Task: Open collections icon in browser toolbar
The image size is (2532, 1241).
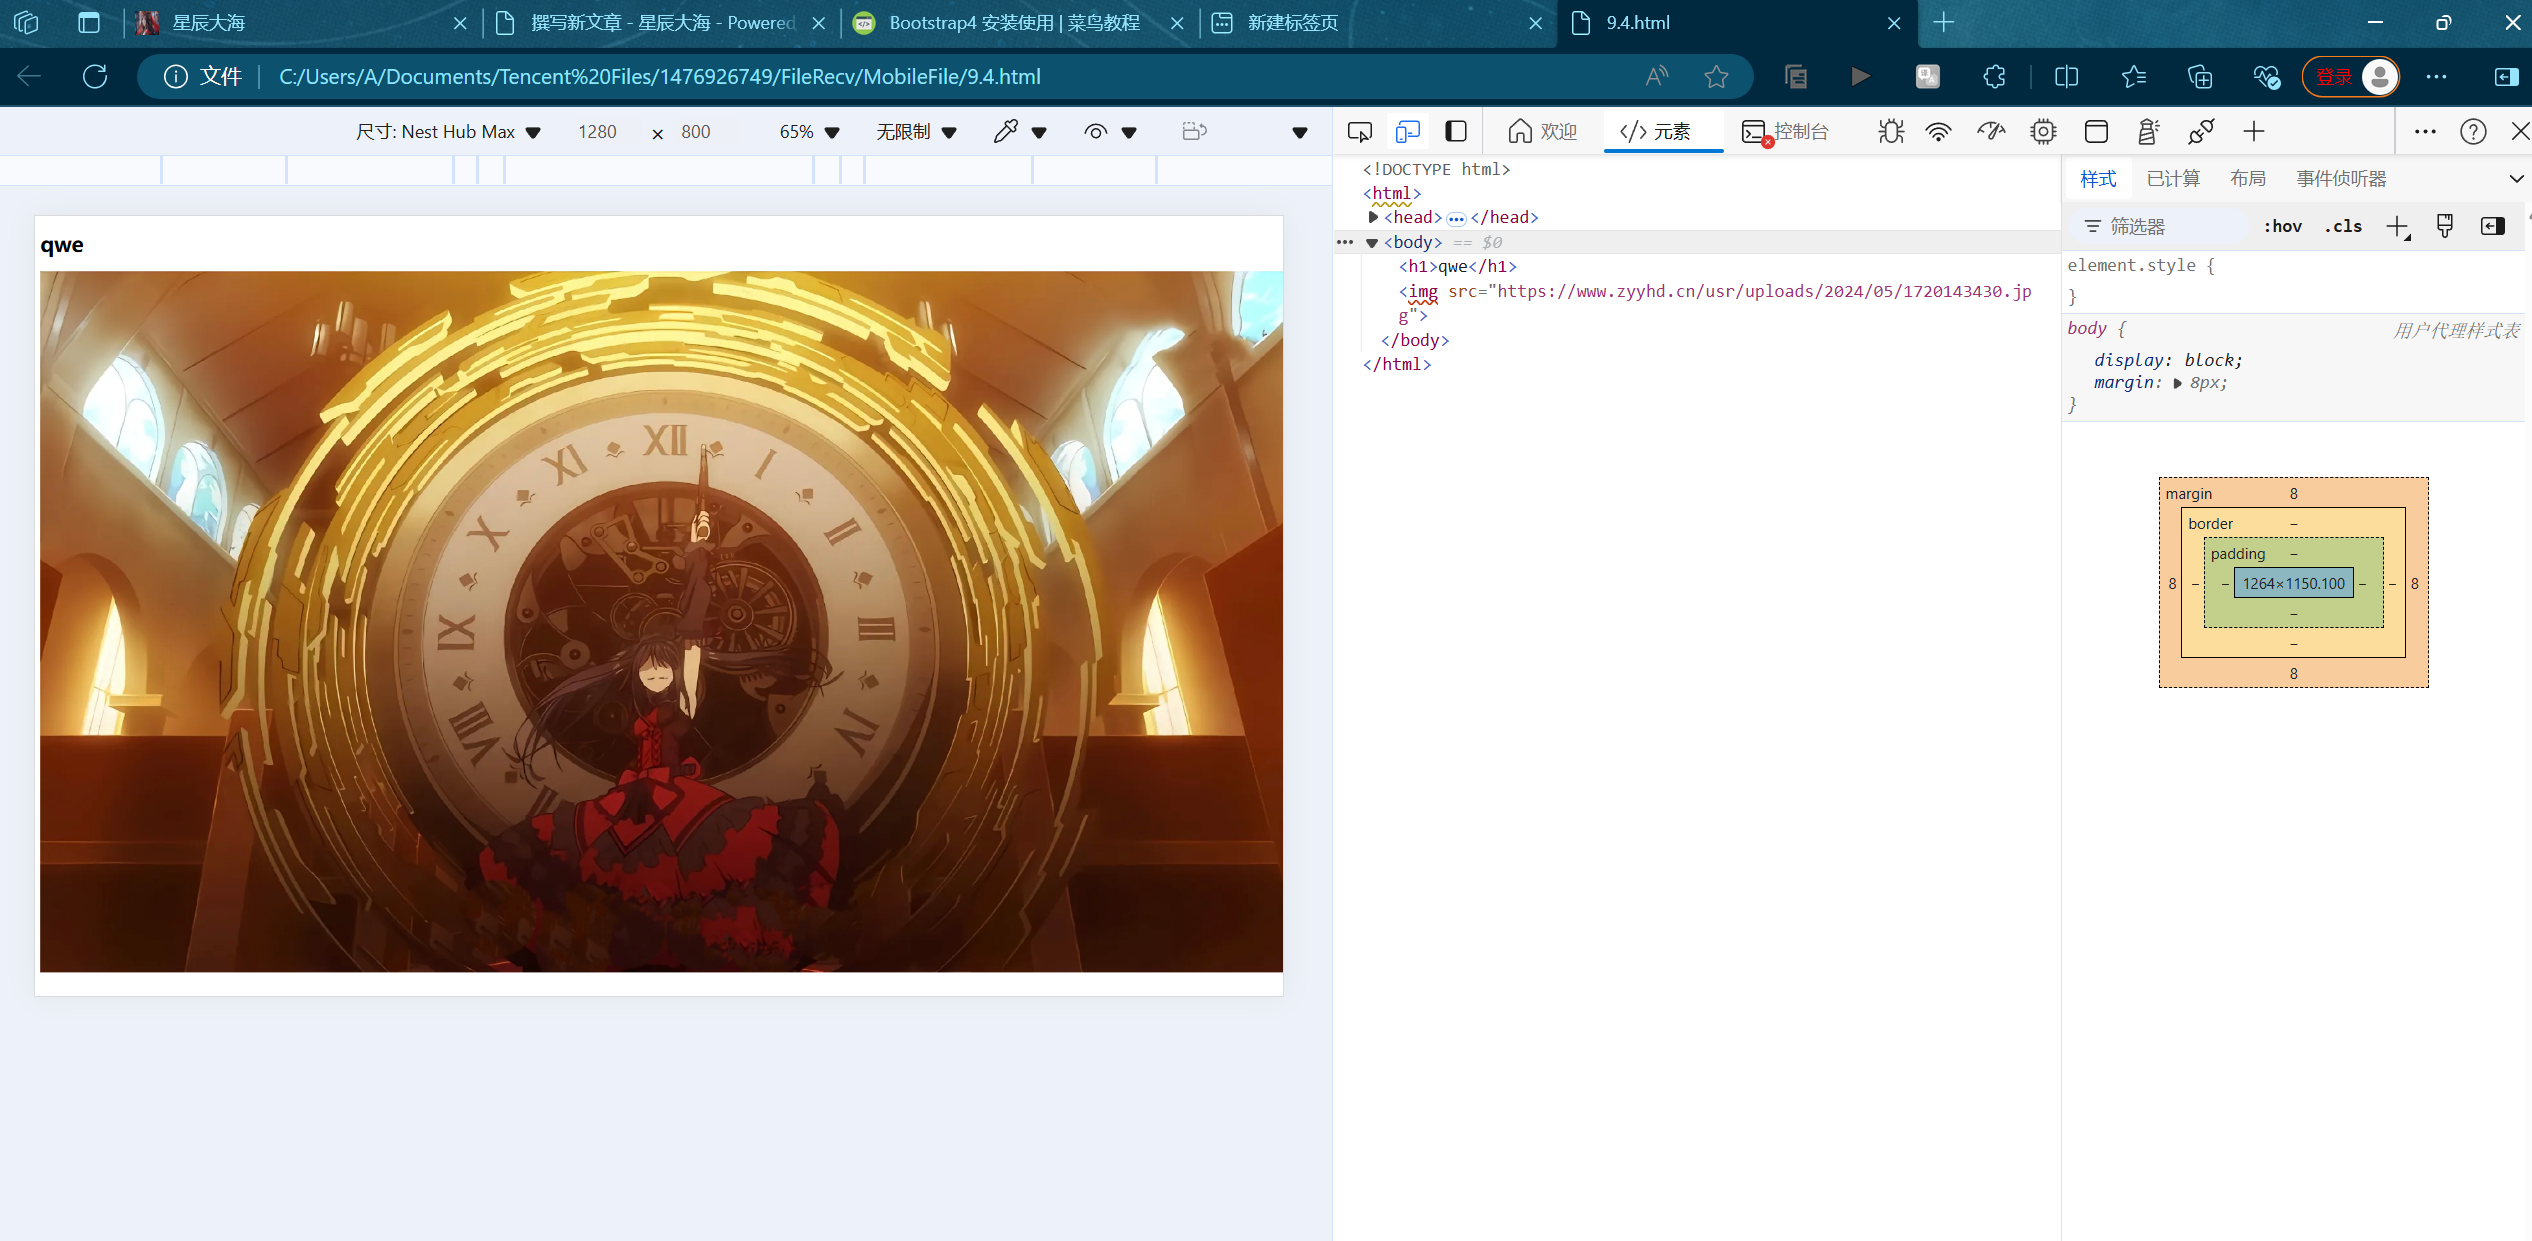Action: [x=2200, y=76]
